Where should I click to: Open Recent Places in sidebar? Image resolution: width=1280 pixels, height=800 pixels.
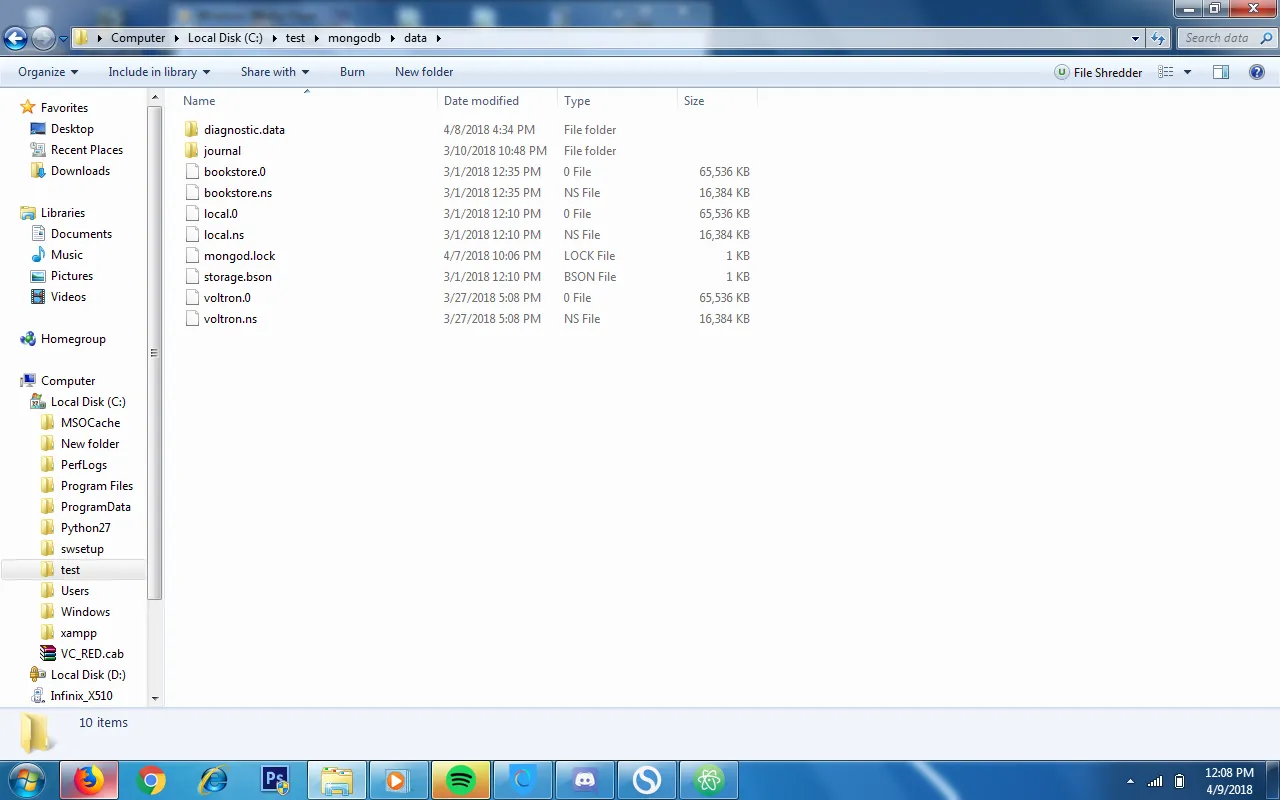[x=86, y=150]
